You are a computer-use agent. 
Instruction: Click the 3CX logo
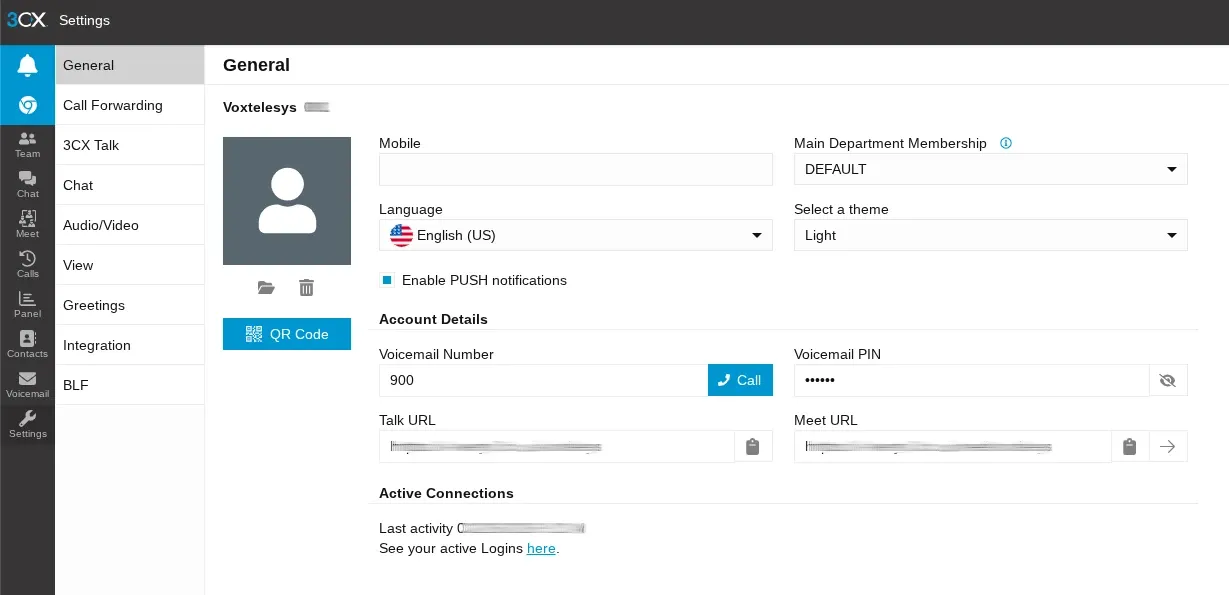pos(27,20)
